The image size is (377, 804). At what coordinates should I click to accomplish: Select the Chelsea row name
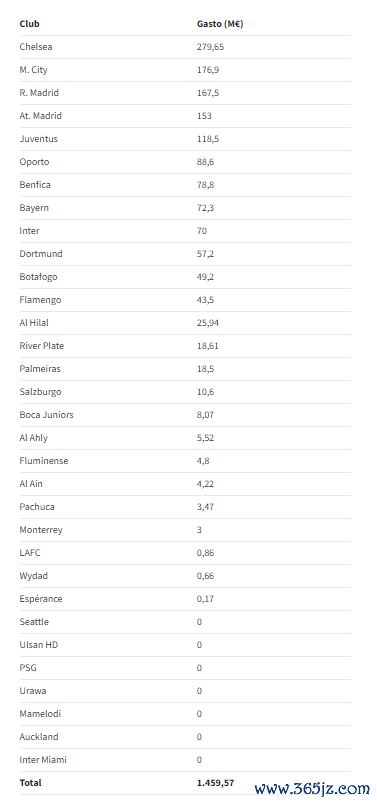(x=36, y=47)
